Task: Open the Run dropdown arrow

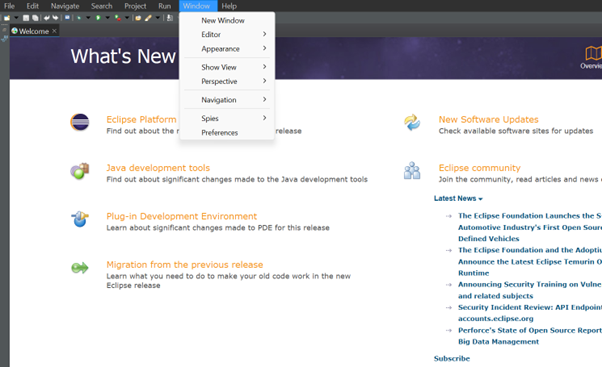Action: (108, 18)
